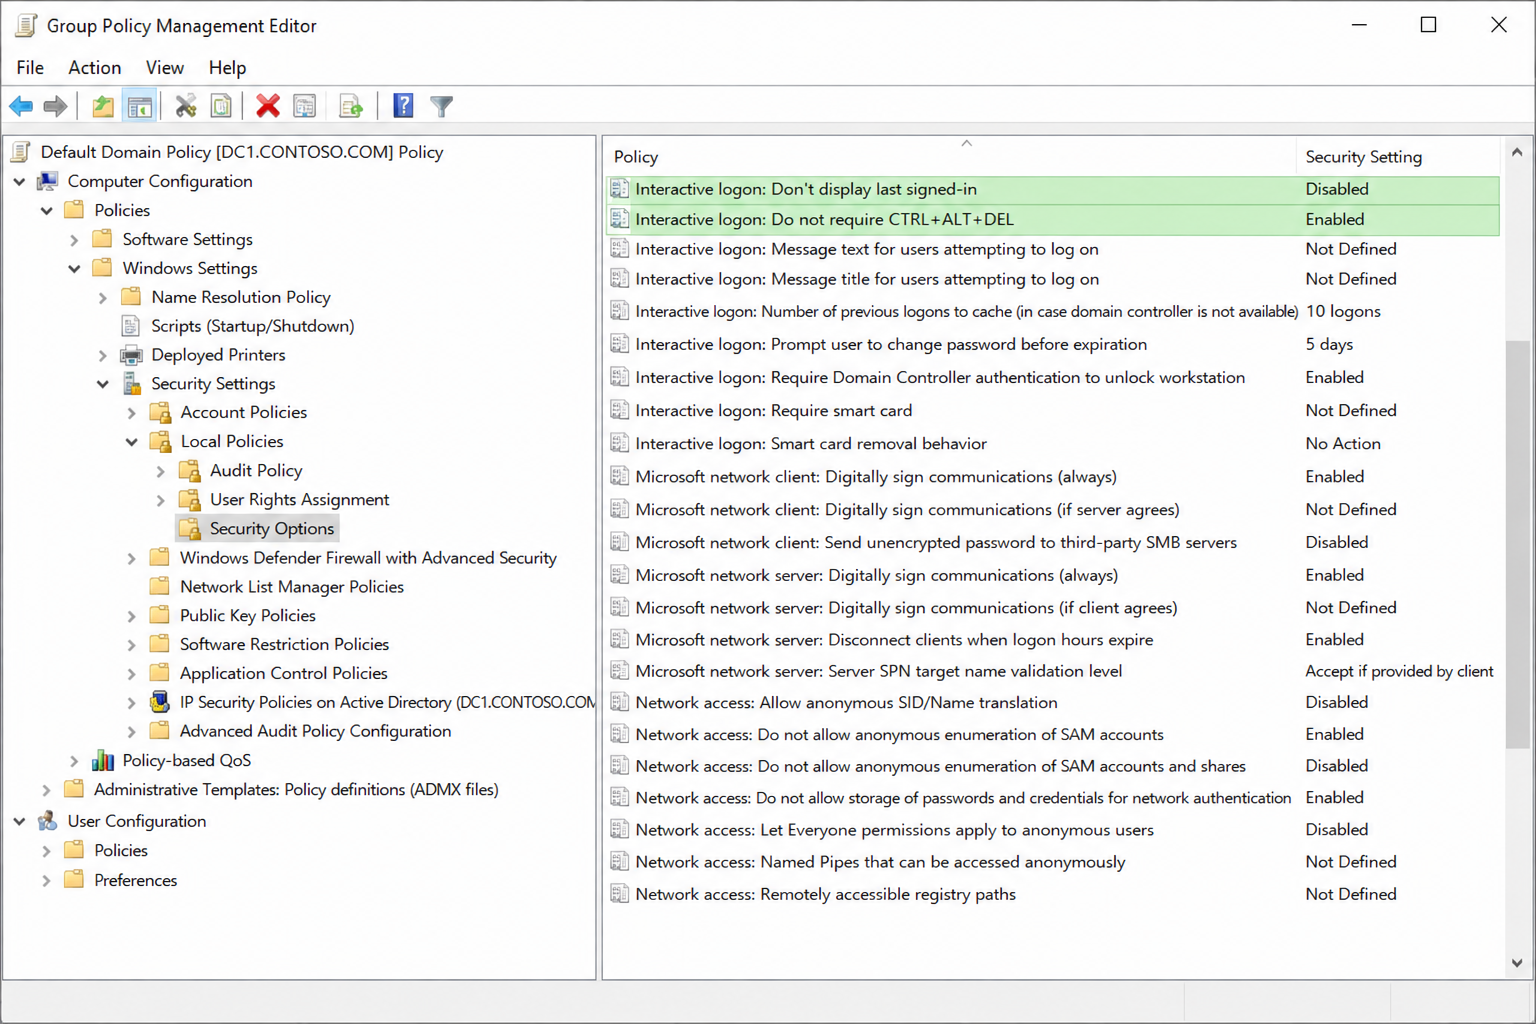Collapse the Security Settings tree node

click(x=103, y=384)
